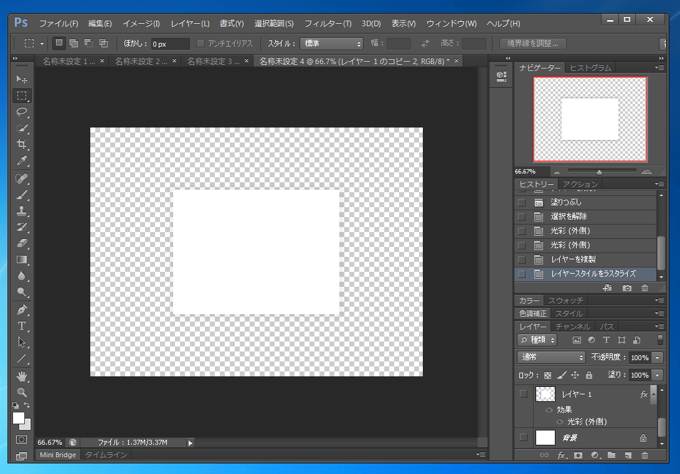Select the Path Selection tool
680x474 pixels.
(x=21, y=343)
